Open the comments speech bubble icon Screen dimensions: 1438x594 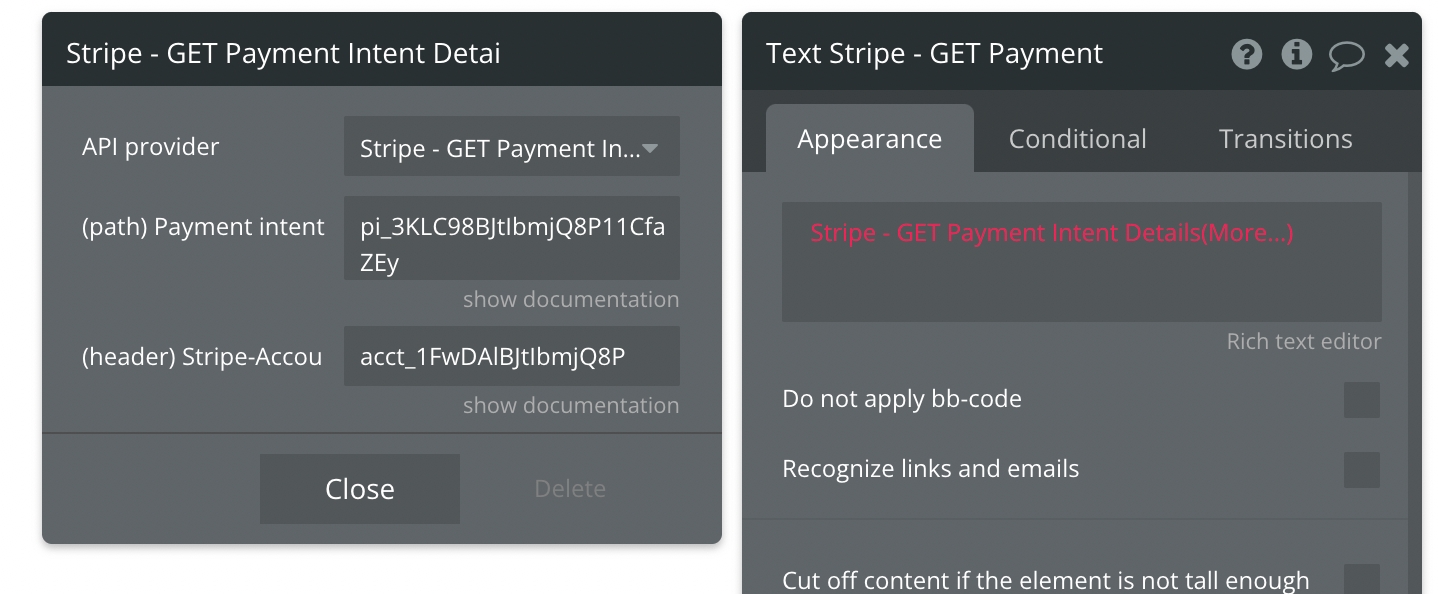point(1346,55)
